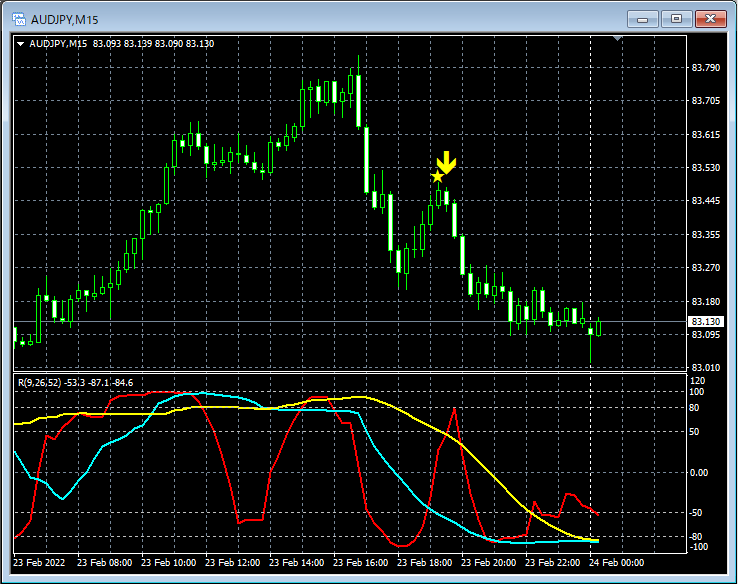The height and width of the screenshot is (584, 739).
Task: Click the 23 Feb 10:00 time label
Action: (x=168, y=562)
